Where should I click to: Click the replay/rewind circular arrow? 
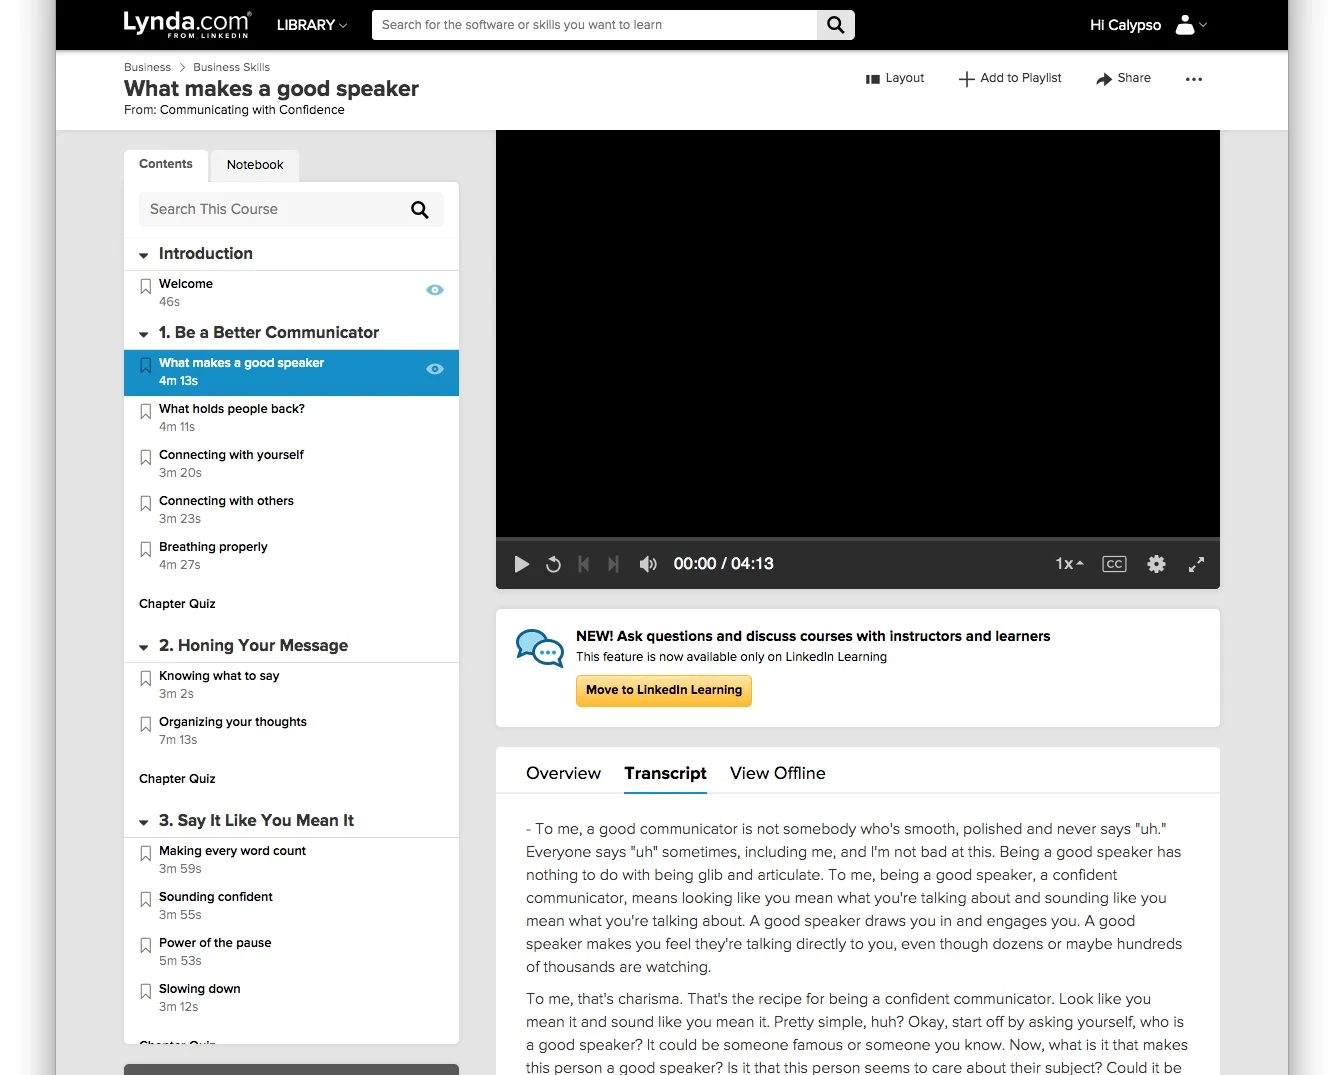tap(553, 564)
